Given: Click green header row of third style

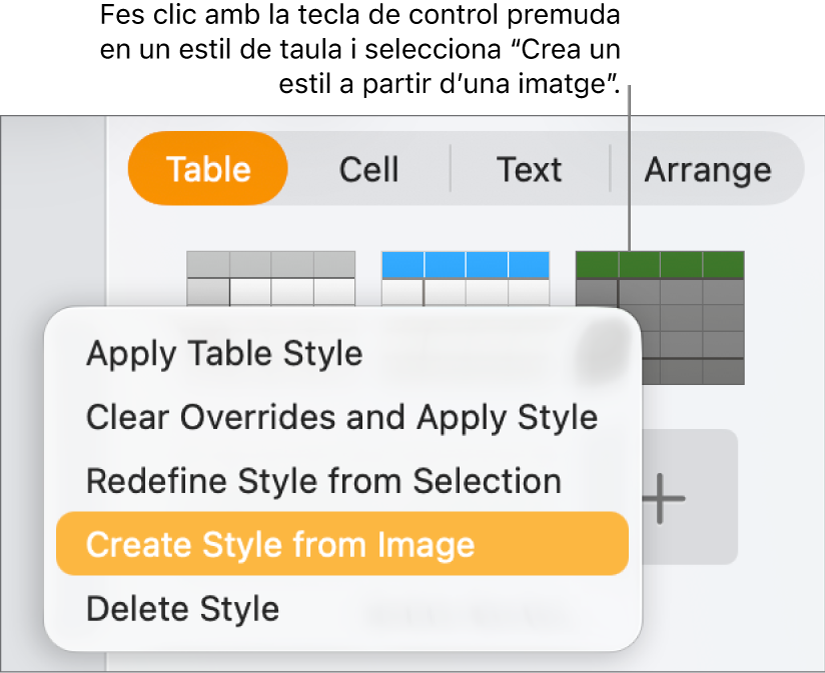Looking at the screenshot, I should (x=660, y=265).
